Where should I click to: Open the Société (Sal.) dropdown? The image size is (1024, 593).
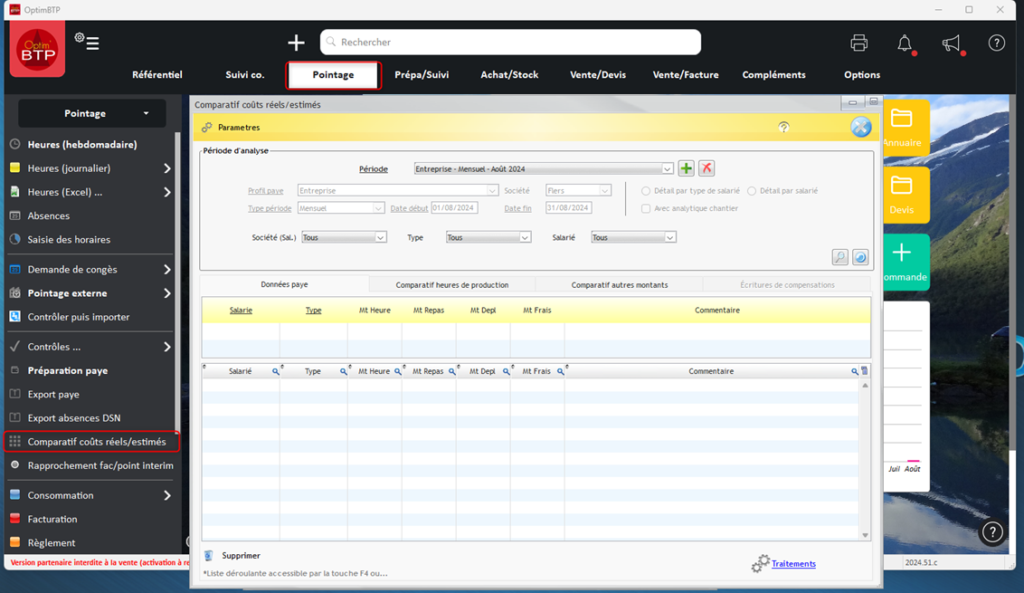point(380,238)
